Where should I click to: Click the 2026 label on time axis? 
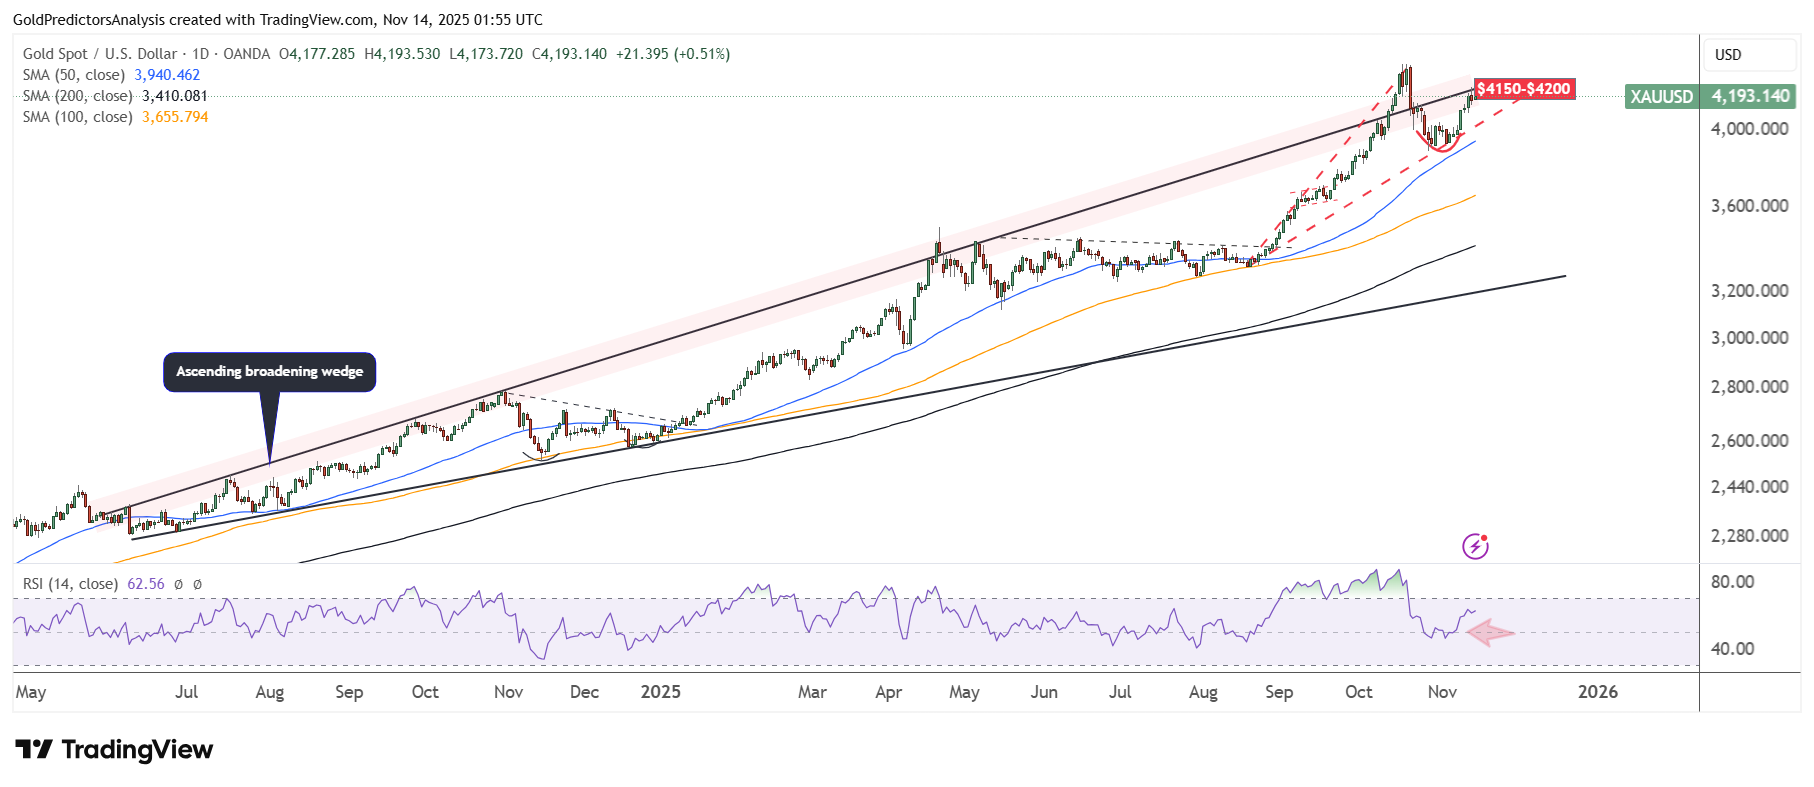1597,692
